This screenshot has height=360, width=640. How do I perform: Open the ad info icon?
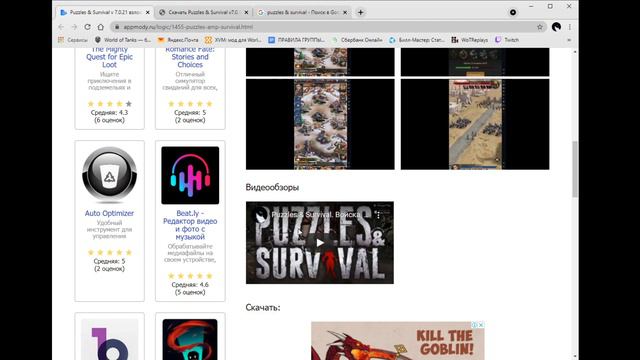[475, 325]
